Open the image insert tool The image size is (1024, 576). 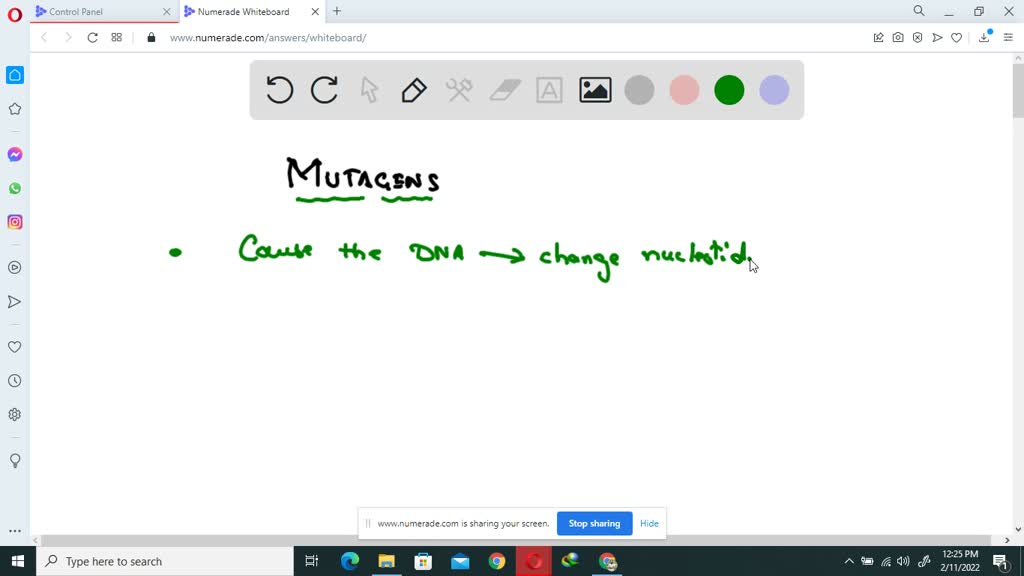[594, 90]
